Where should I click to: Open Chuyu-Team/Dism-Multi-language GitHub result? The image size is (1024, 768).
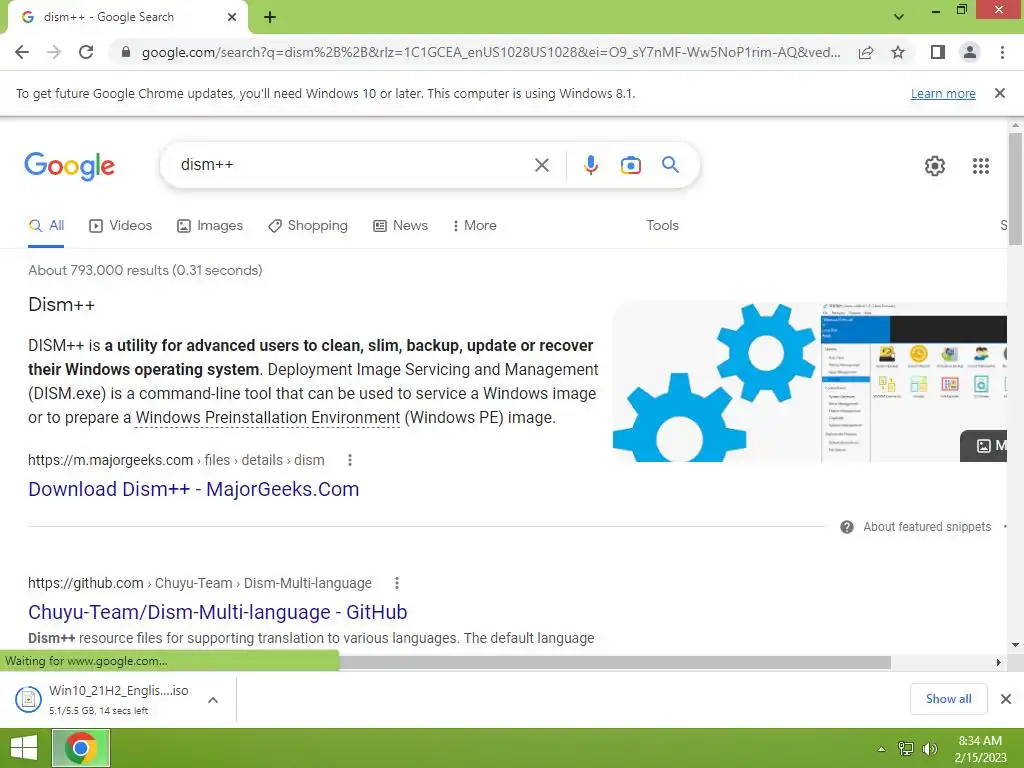point(217,612)
